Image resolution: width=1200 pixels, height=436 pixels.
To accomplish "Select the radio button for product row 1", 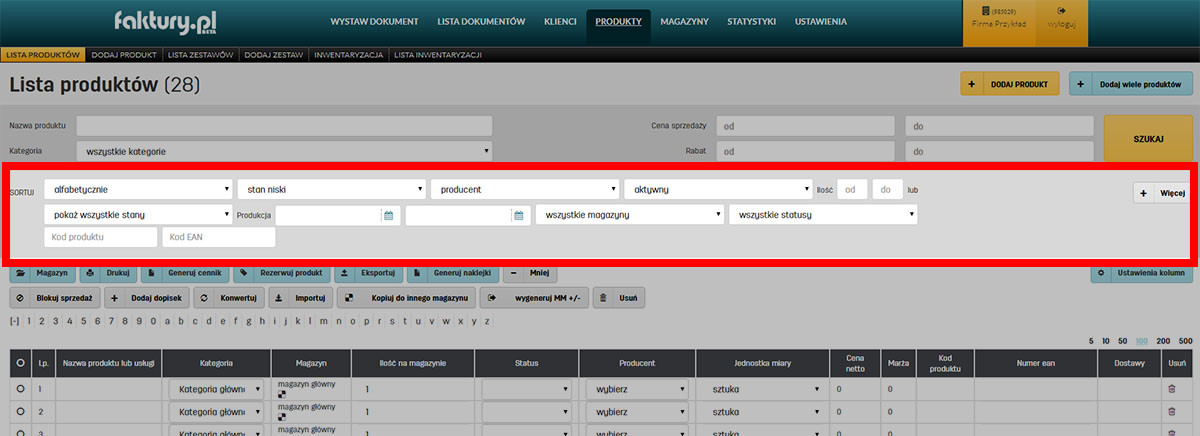I will click(x=19, y=388).
